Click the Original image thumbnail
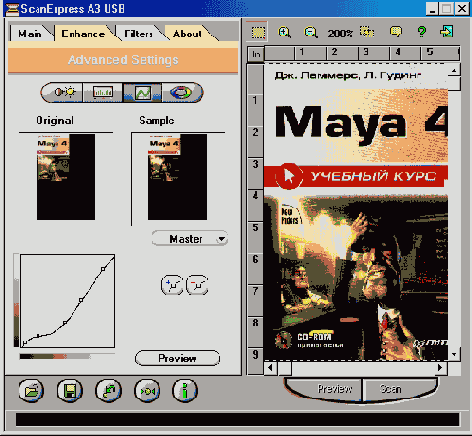The height and width of the screenshot is (436, 472). 66,177
